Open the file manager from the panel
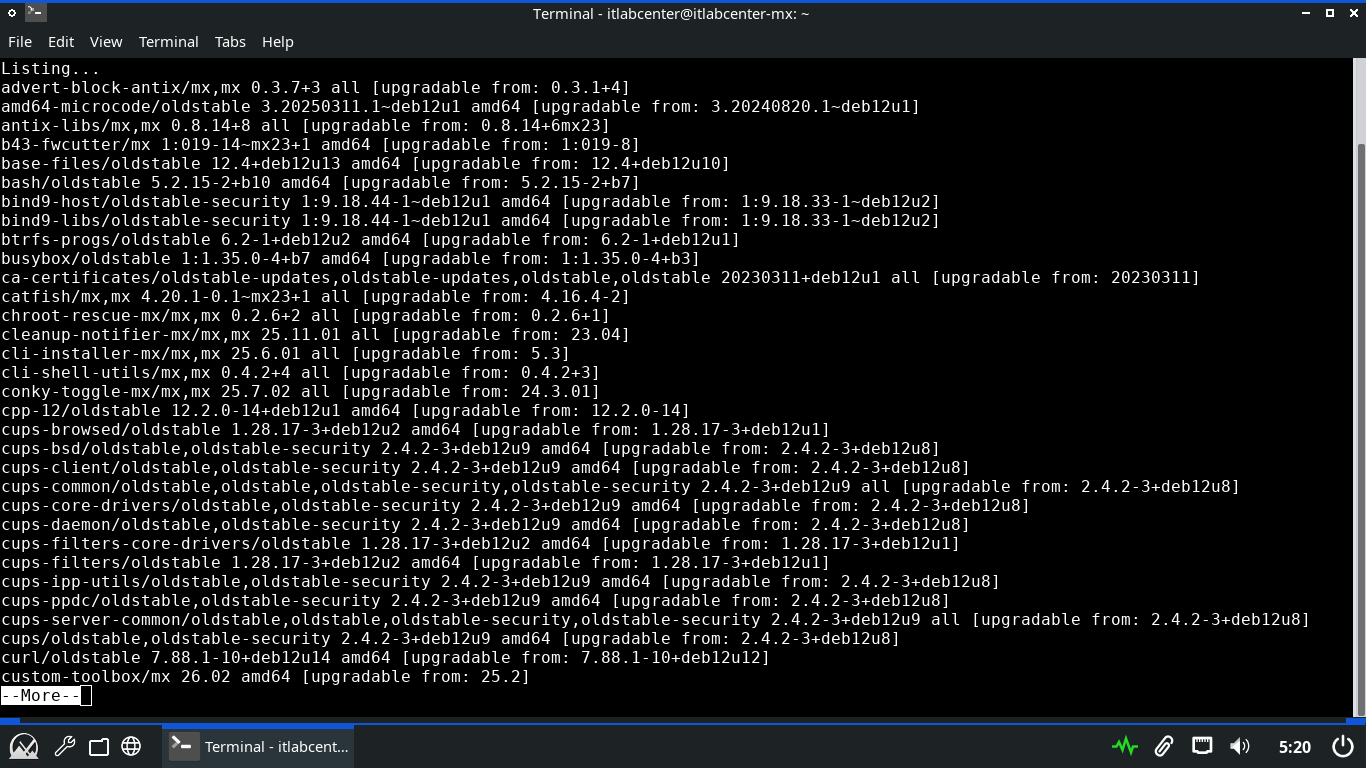The width and height of the screenshot is (1366, 768). (98, 746)
